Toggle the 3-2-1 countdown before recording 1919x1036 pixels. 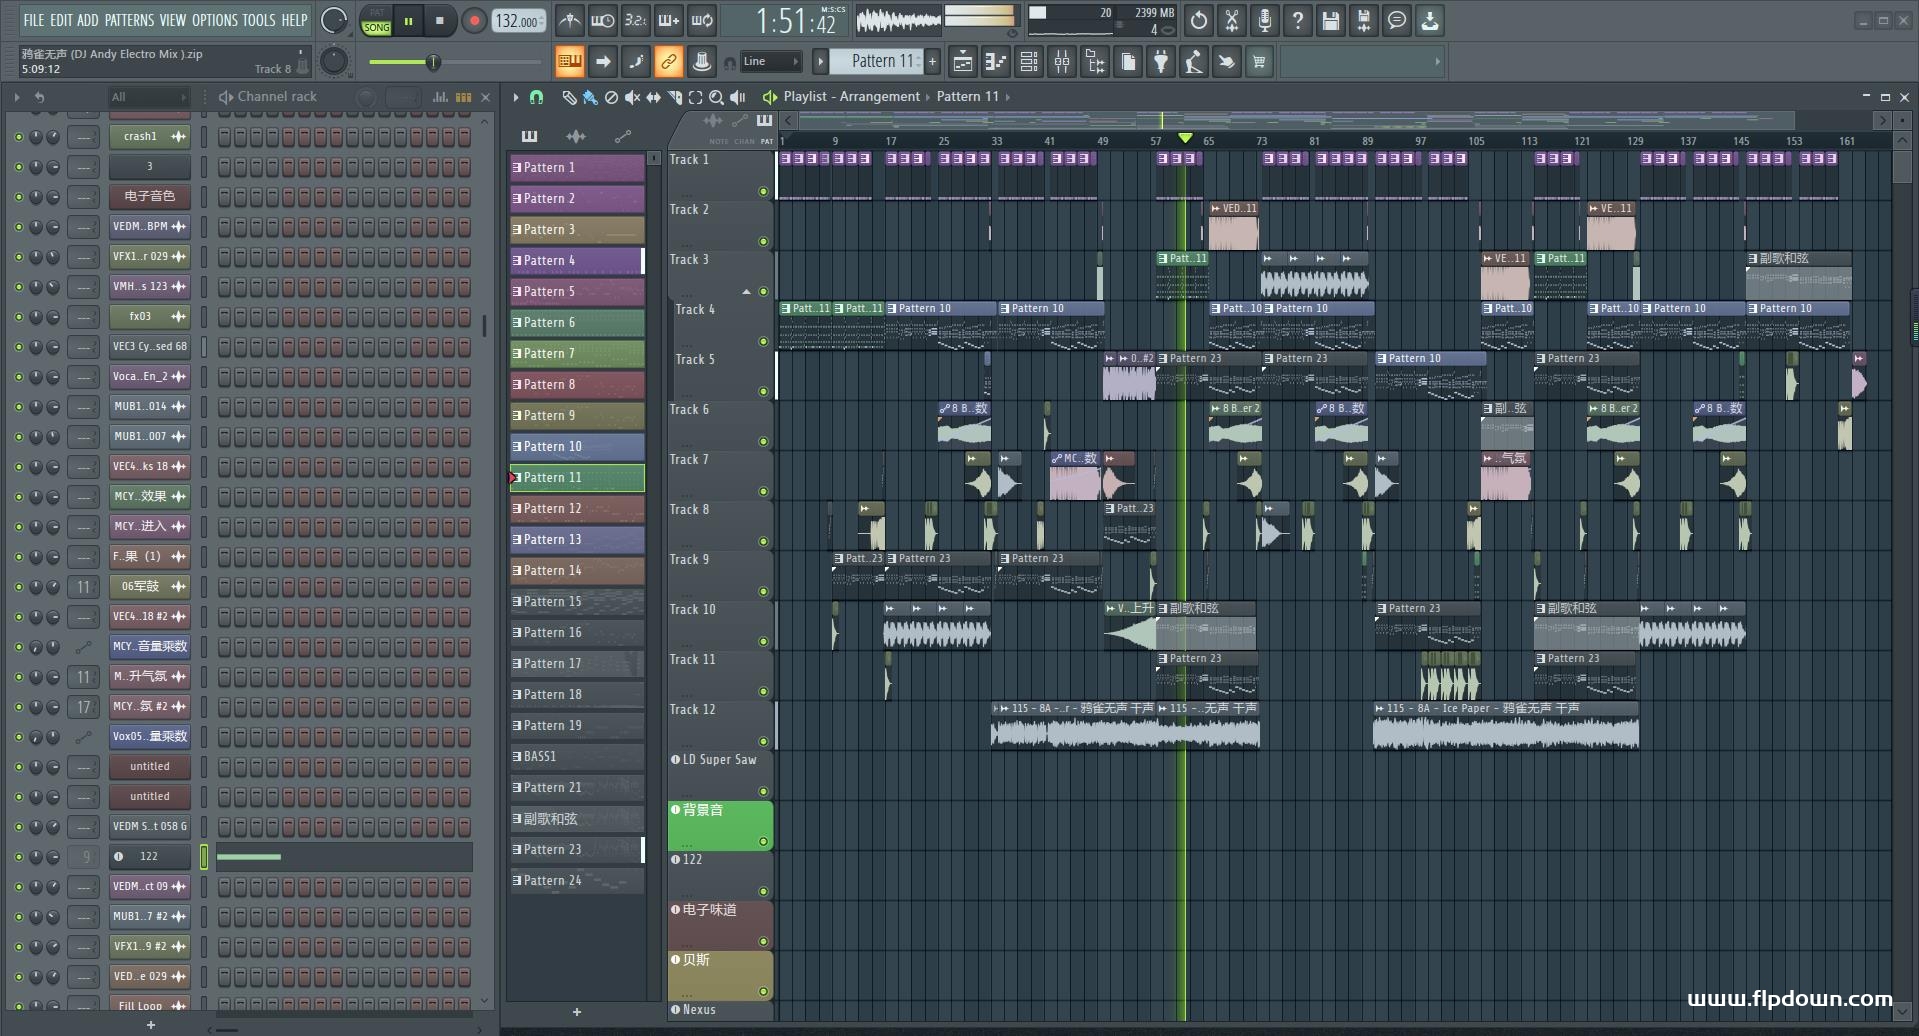pyautogui.click(x=635, y=20)
